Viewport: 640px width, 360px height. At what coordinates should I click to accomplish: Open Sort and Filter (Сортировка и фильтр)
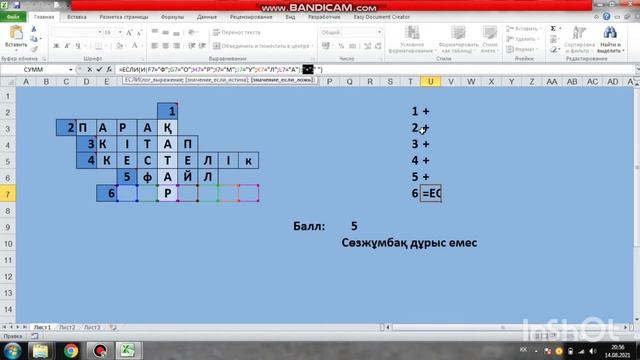coord(579,39)
